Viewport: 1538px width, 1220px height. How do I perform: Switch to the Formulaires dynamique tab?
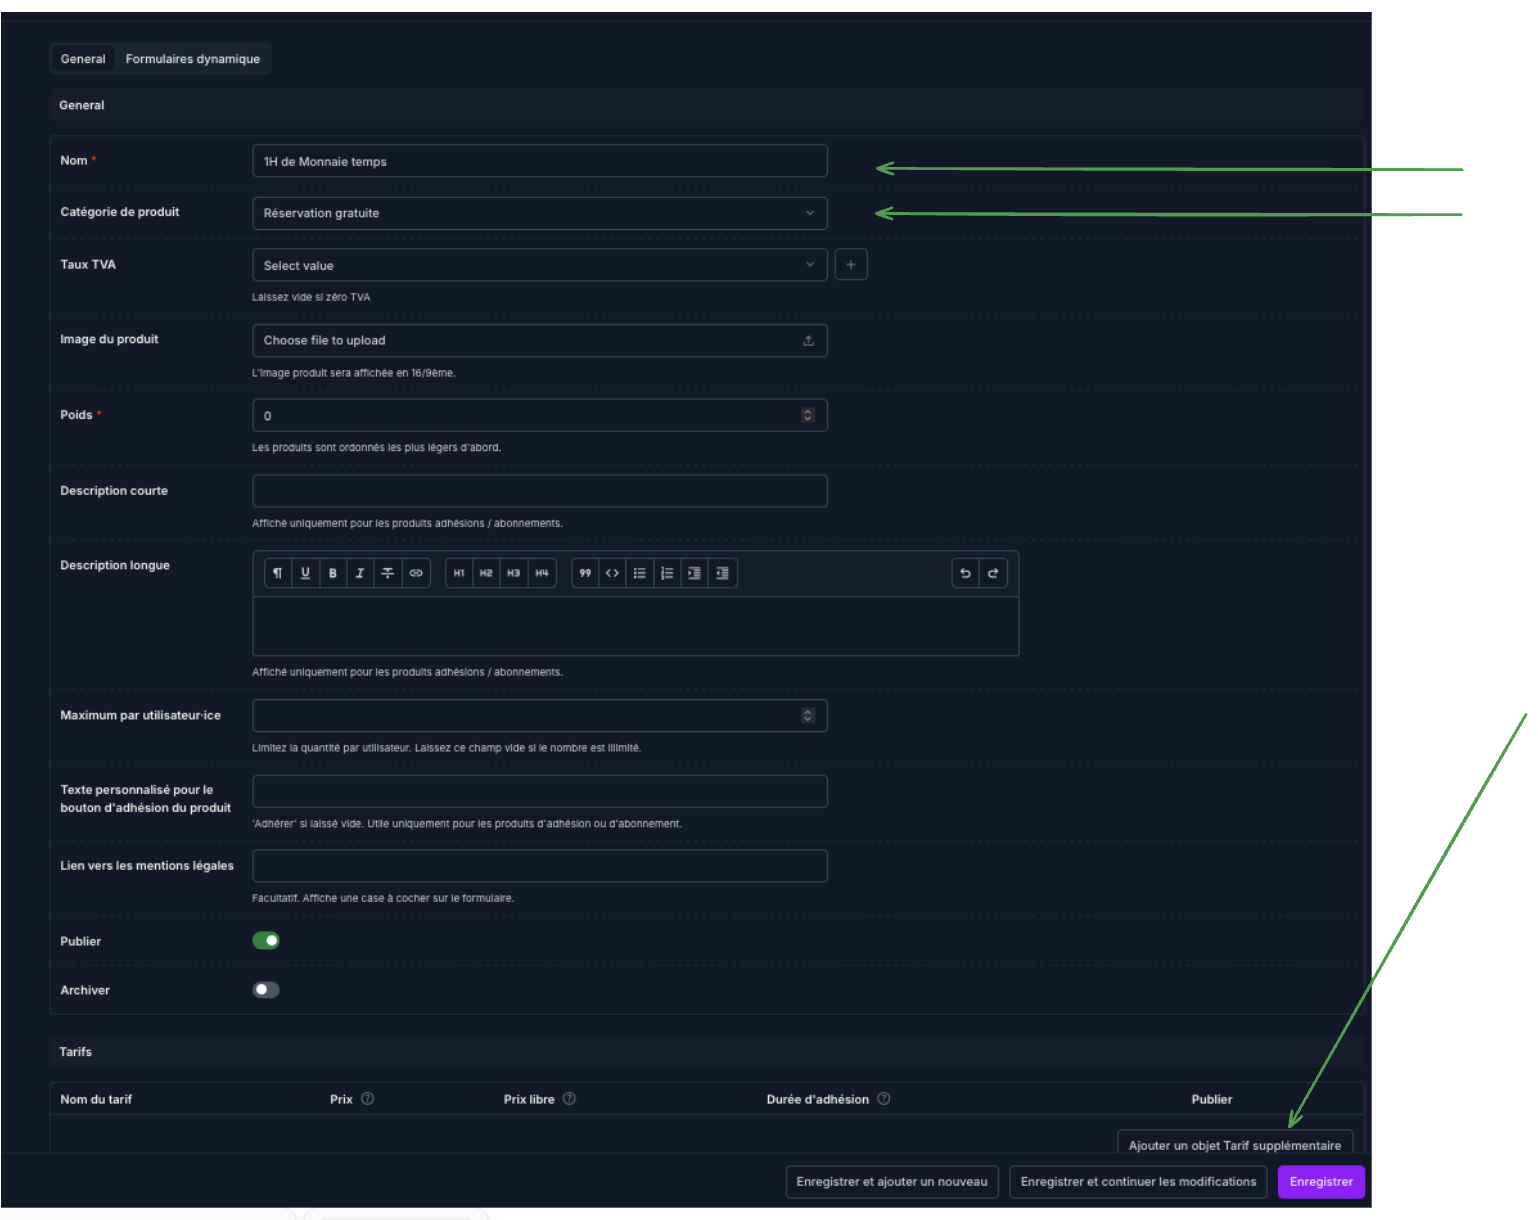192,59
